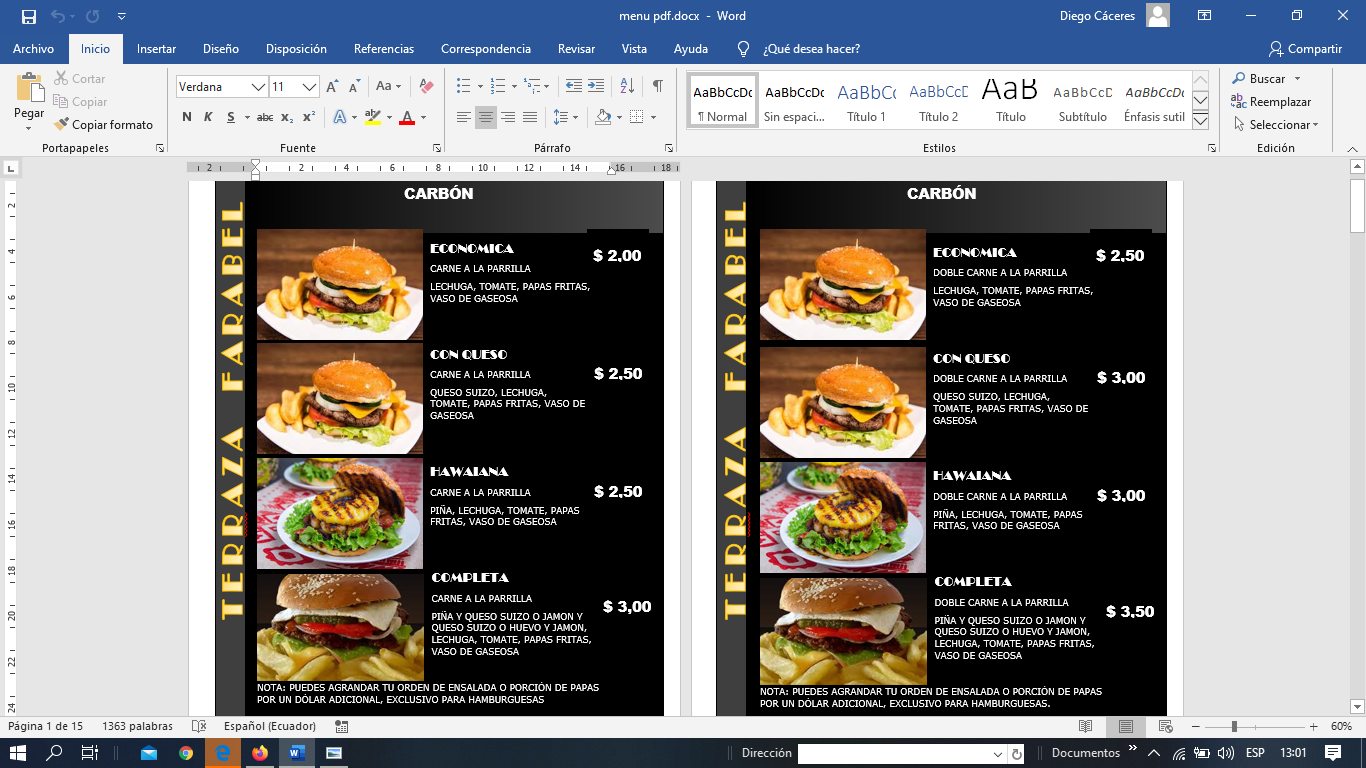Click the Compartir button

pyautogui.click(x=1305, y=49)
